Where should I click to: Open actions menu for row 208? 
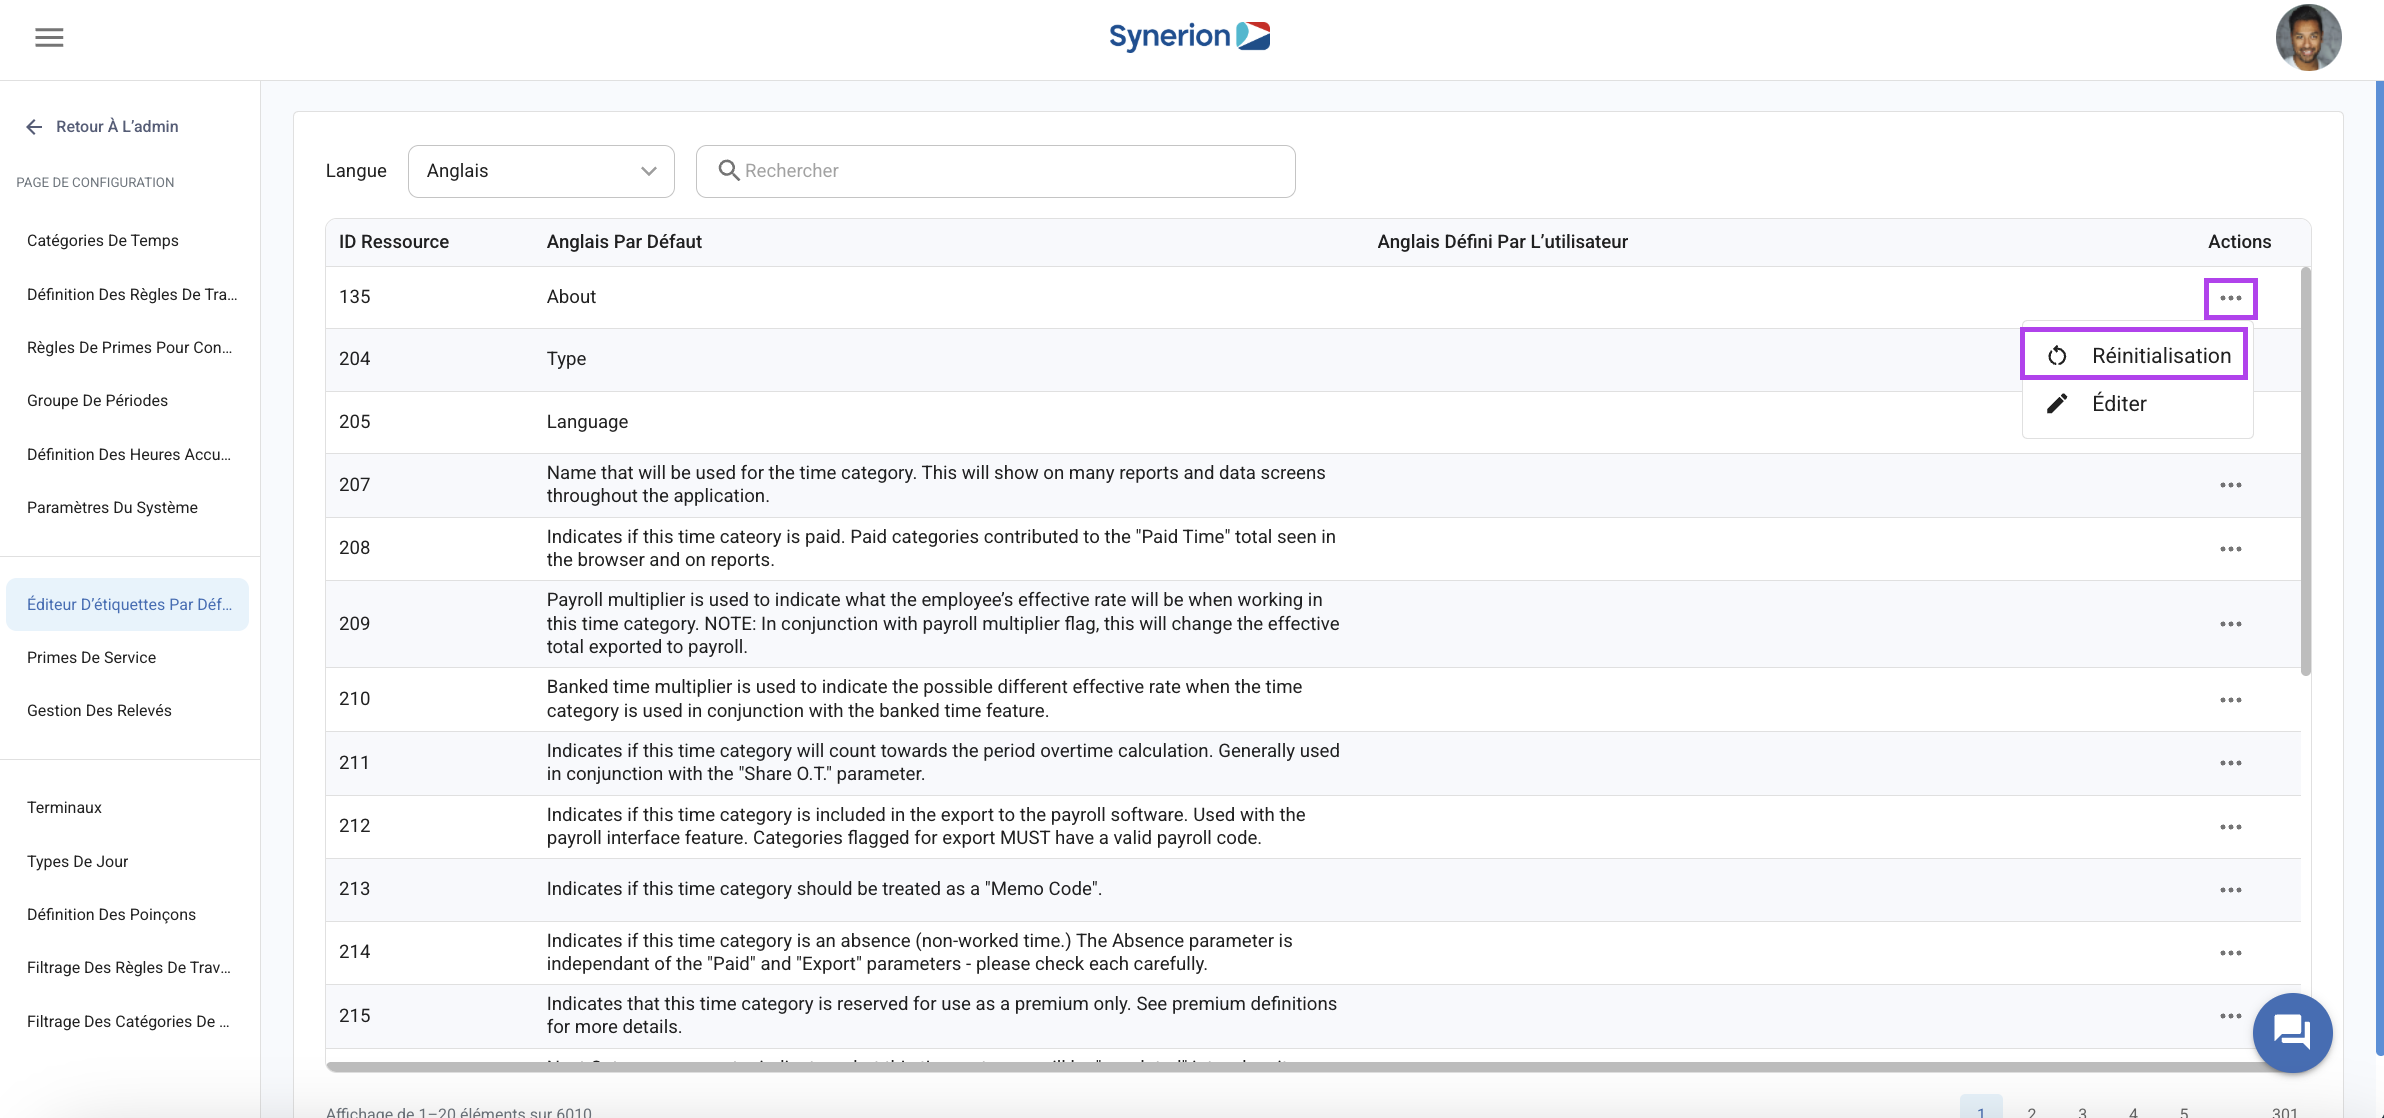(x=2230, y=549)
